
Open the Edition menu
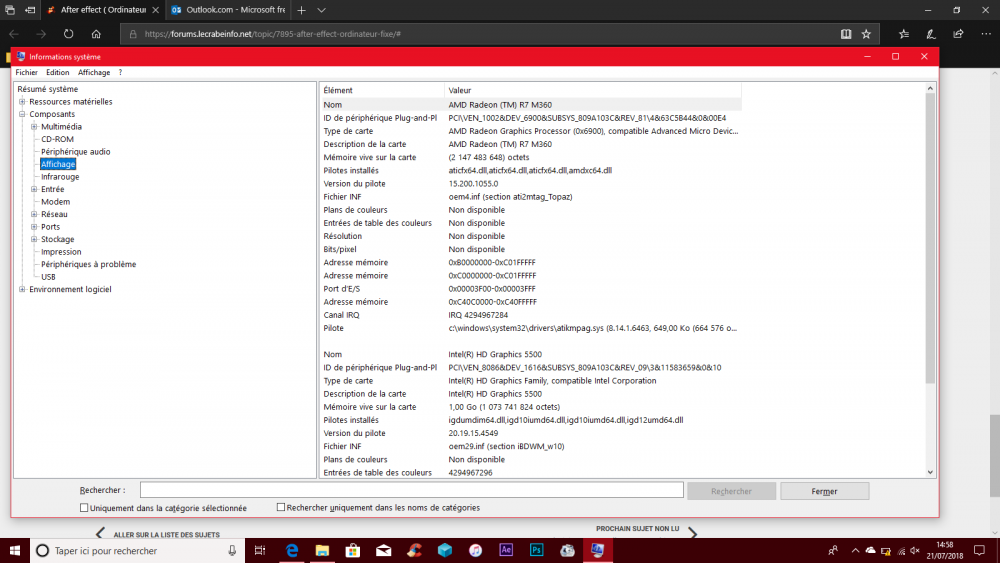pyautogui.click(x=57, y=73)
